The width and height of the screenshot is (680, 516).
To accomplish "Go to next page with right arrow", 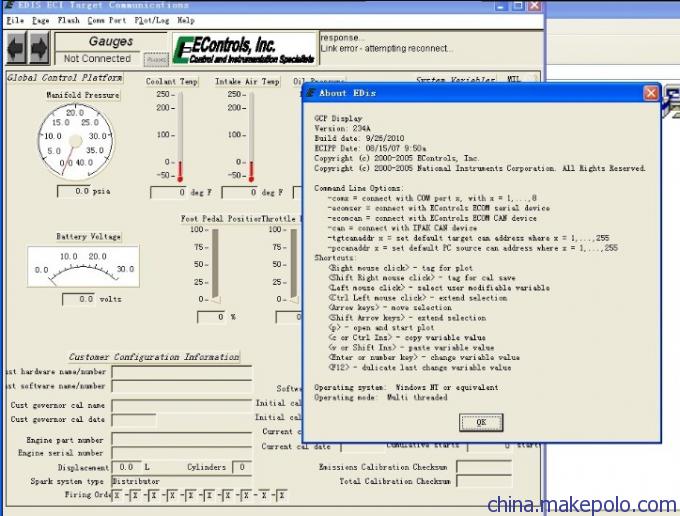I will [x=39, y=48].
